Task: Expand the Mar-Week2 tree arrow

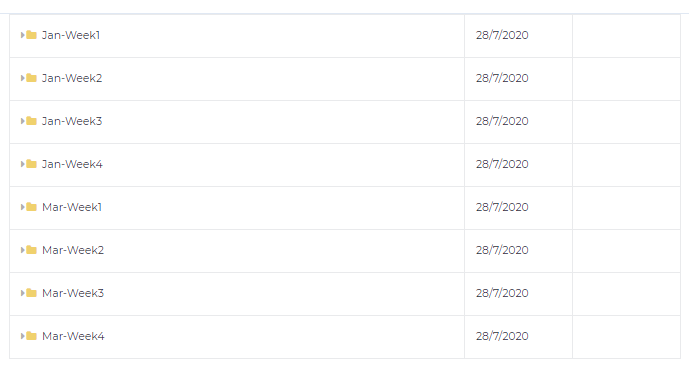Action: (x=22, y=250)
